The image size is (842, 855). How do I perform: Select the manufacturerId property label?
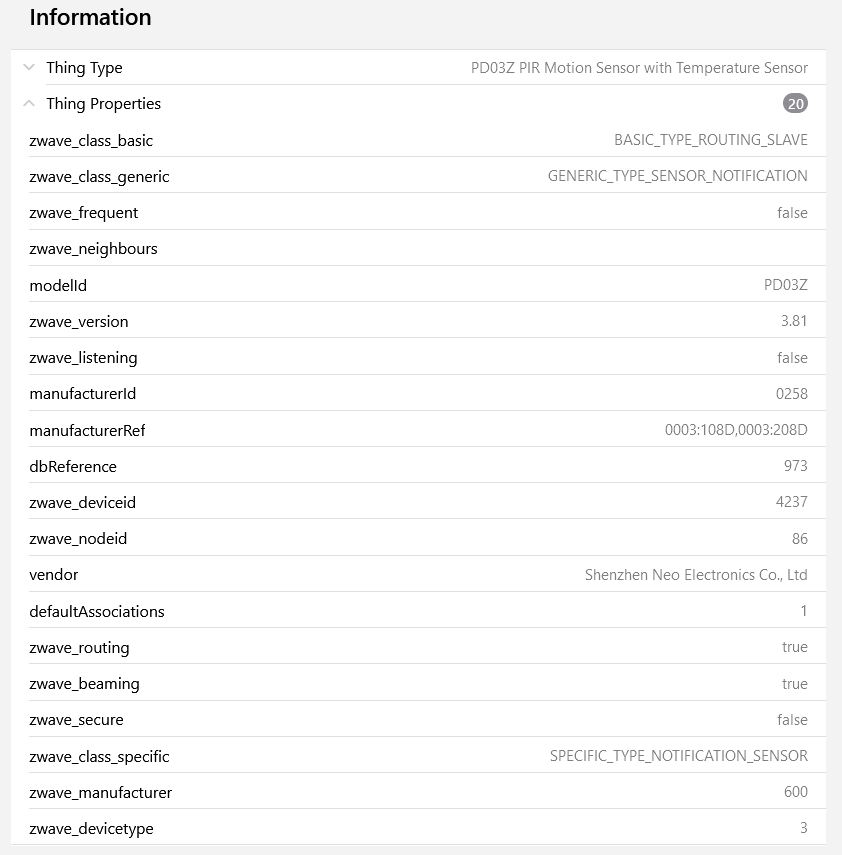[82, 394]
